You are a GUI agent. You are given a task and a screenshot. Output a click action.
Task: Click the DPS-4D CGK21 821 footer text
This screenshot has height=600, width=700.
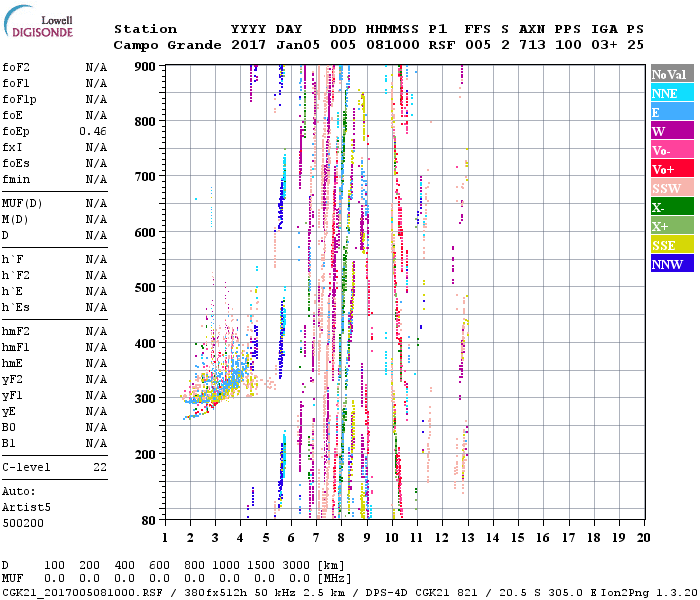(421, 593)
